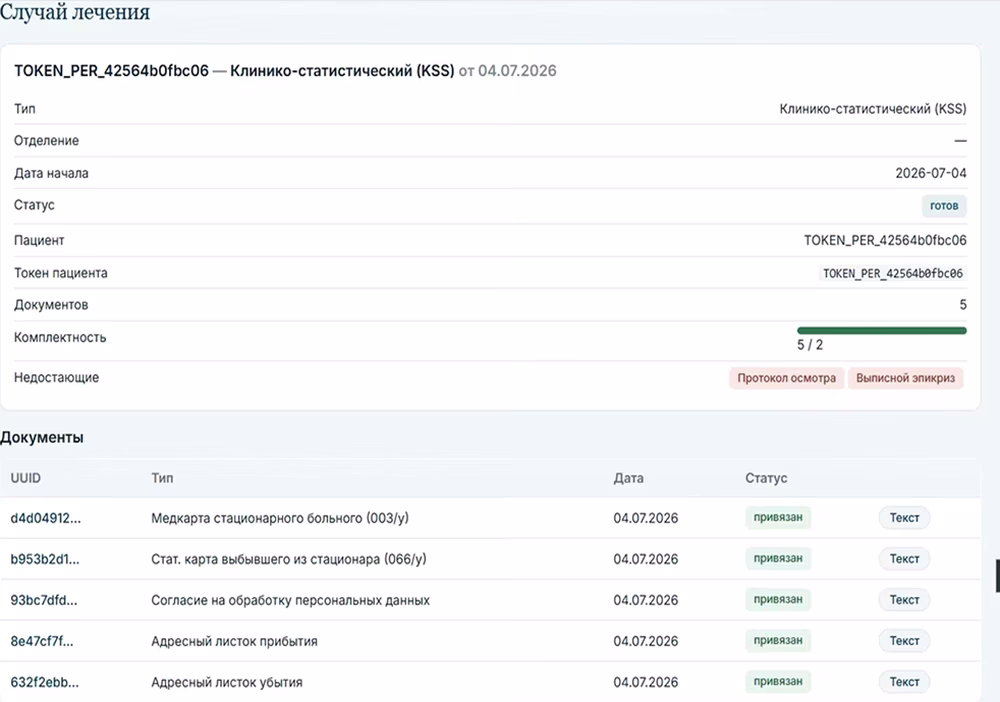Image resolution: width=1000 pixels, height=702 pixels.
Task: Click the case title TOKEN_PER_42564b0fbc06 — Клинико-статистический
Action: pos(234,71)
